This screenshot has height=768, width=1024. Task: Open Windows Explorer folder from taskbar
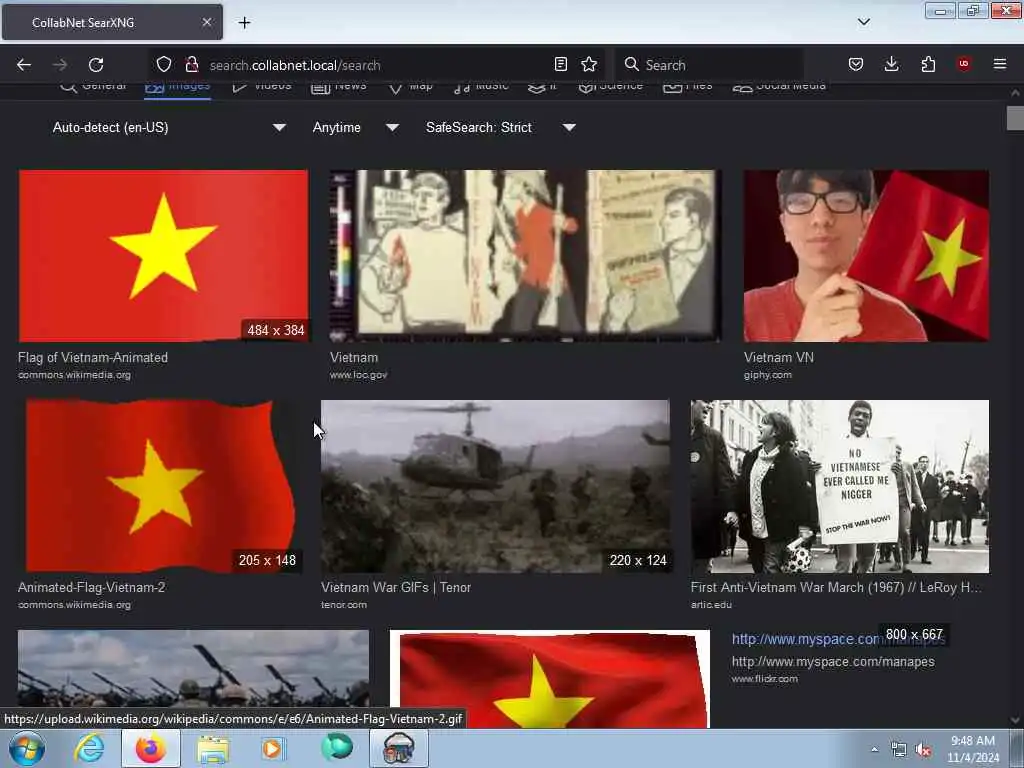point(213,748)
